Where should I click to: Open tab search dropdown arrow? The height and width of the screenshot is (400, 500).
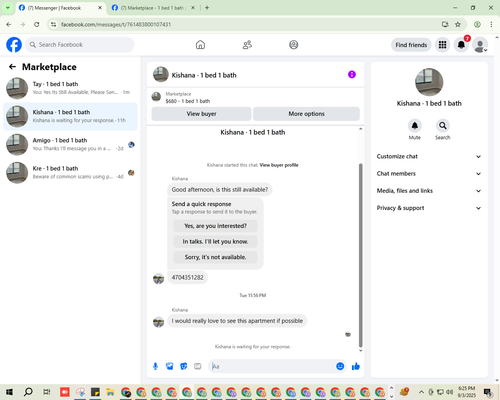click(x=8, y=8)
